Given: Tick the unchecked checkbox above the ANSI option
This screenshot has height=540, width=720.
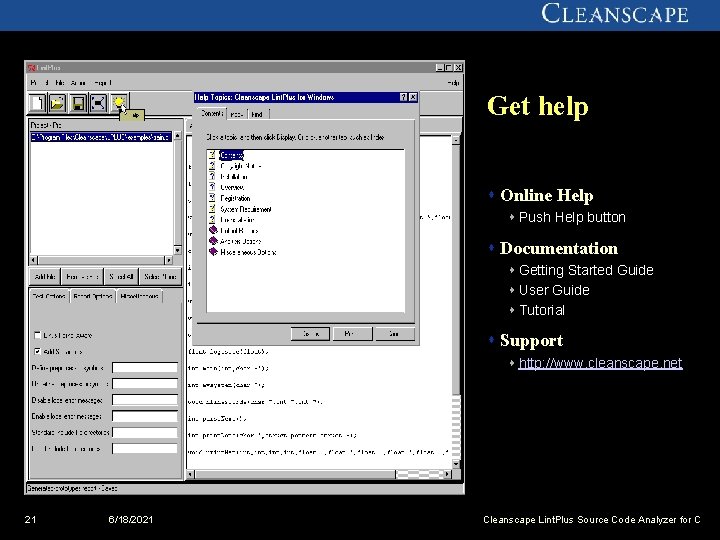Looking at the screenshot, I should tap(38, 335).
